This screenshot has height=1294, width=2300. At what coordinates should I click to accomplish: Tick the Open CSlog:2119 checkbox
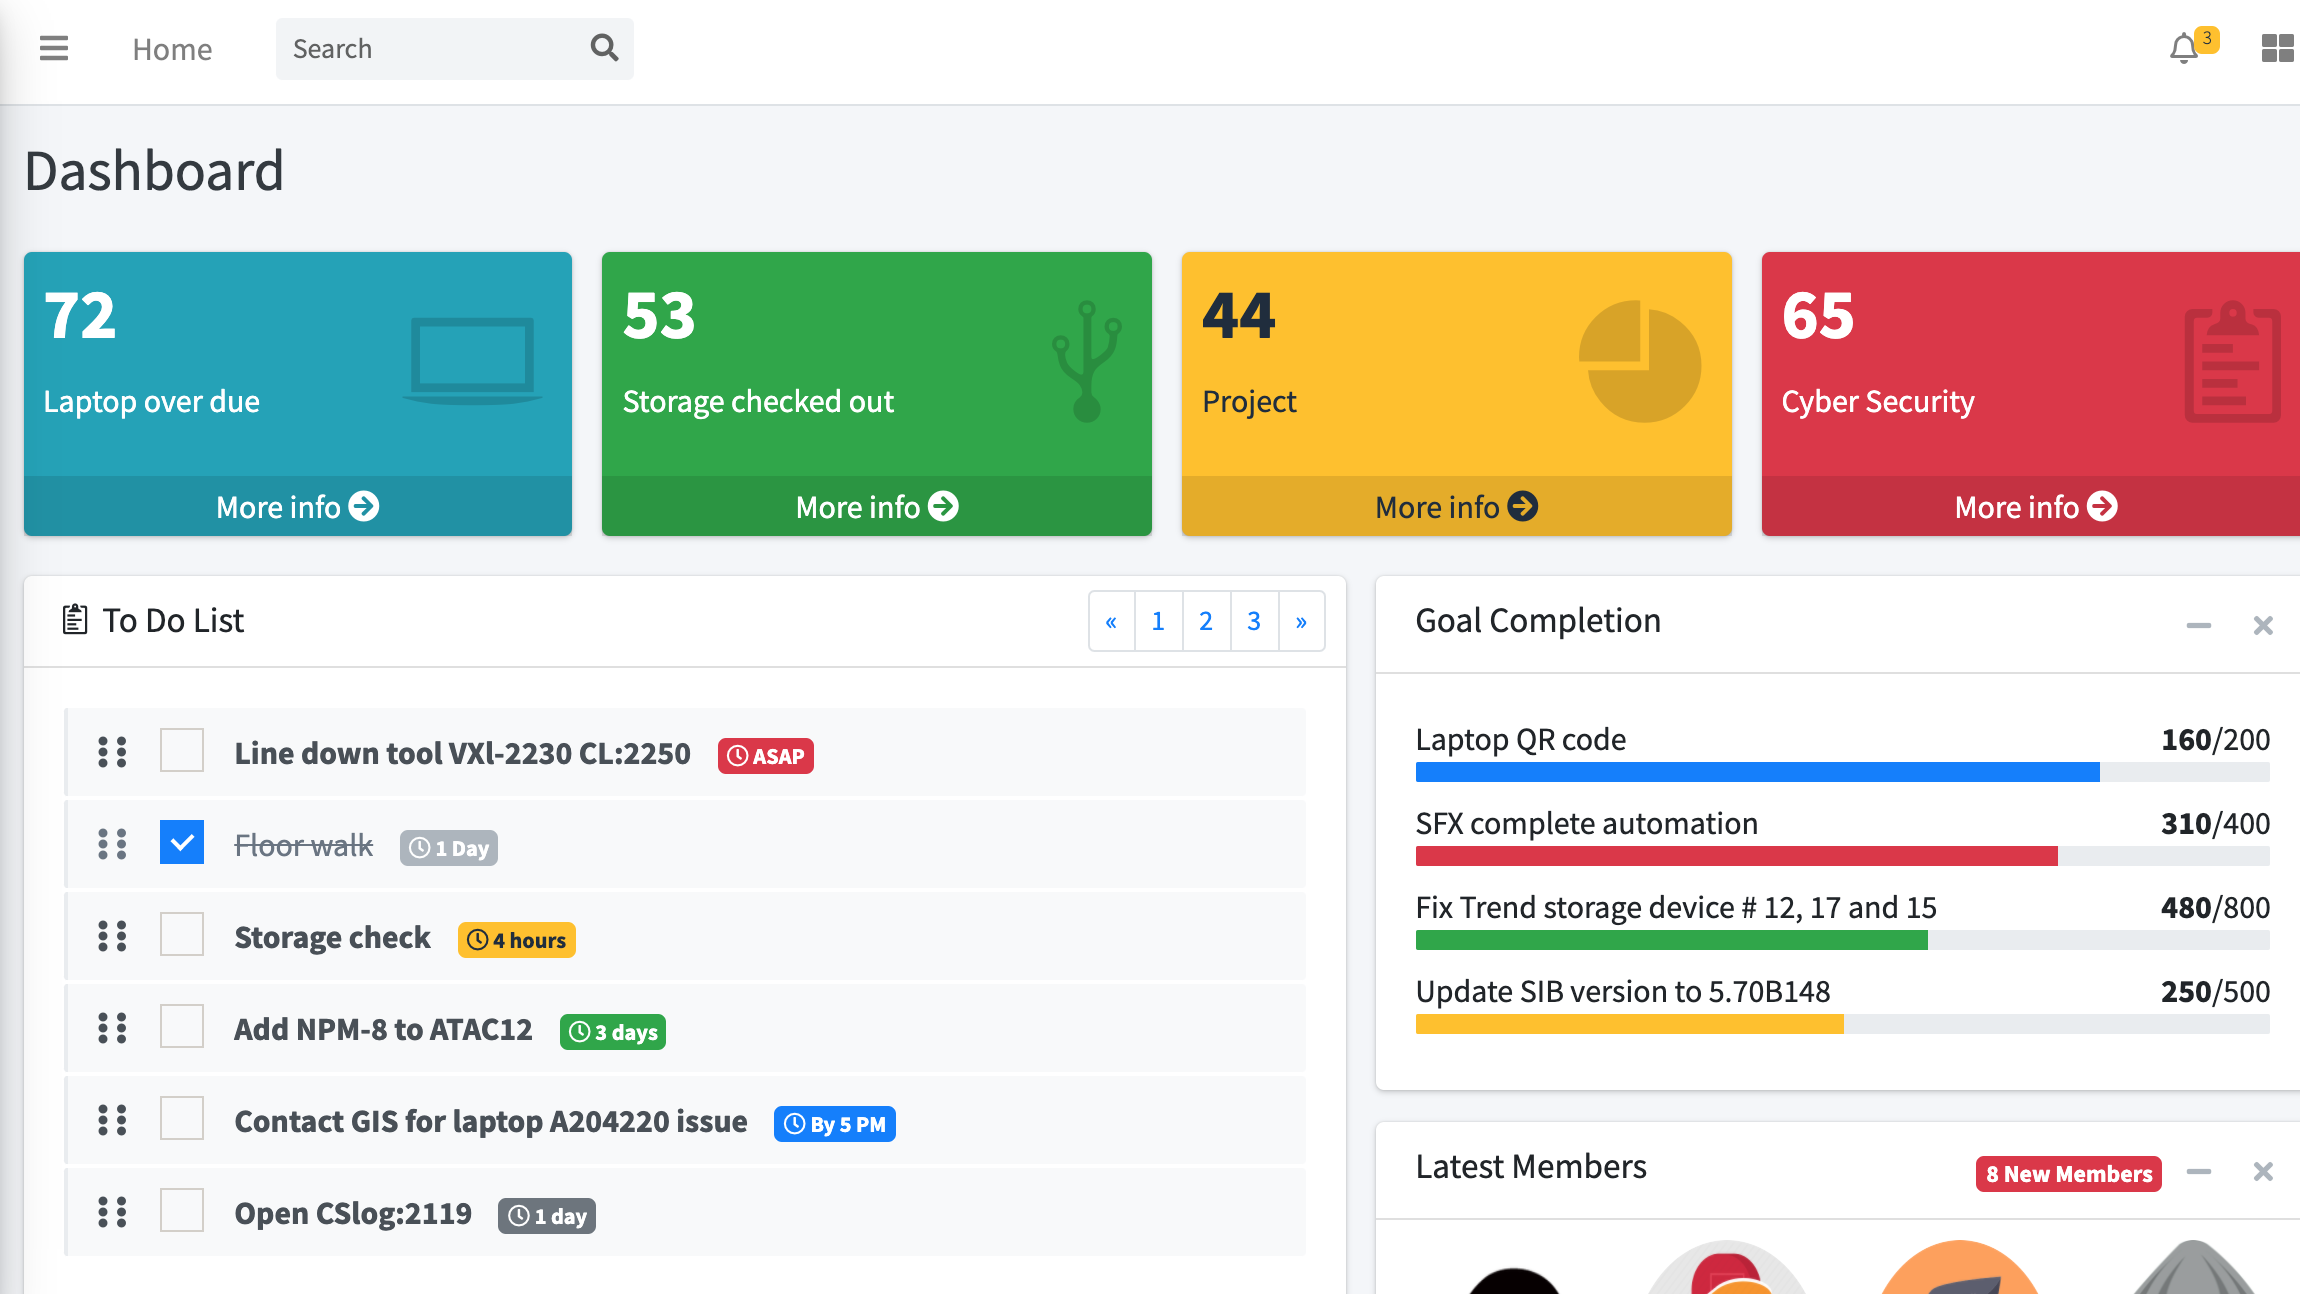[182, 1210]
